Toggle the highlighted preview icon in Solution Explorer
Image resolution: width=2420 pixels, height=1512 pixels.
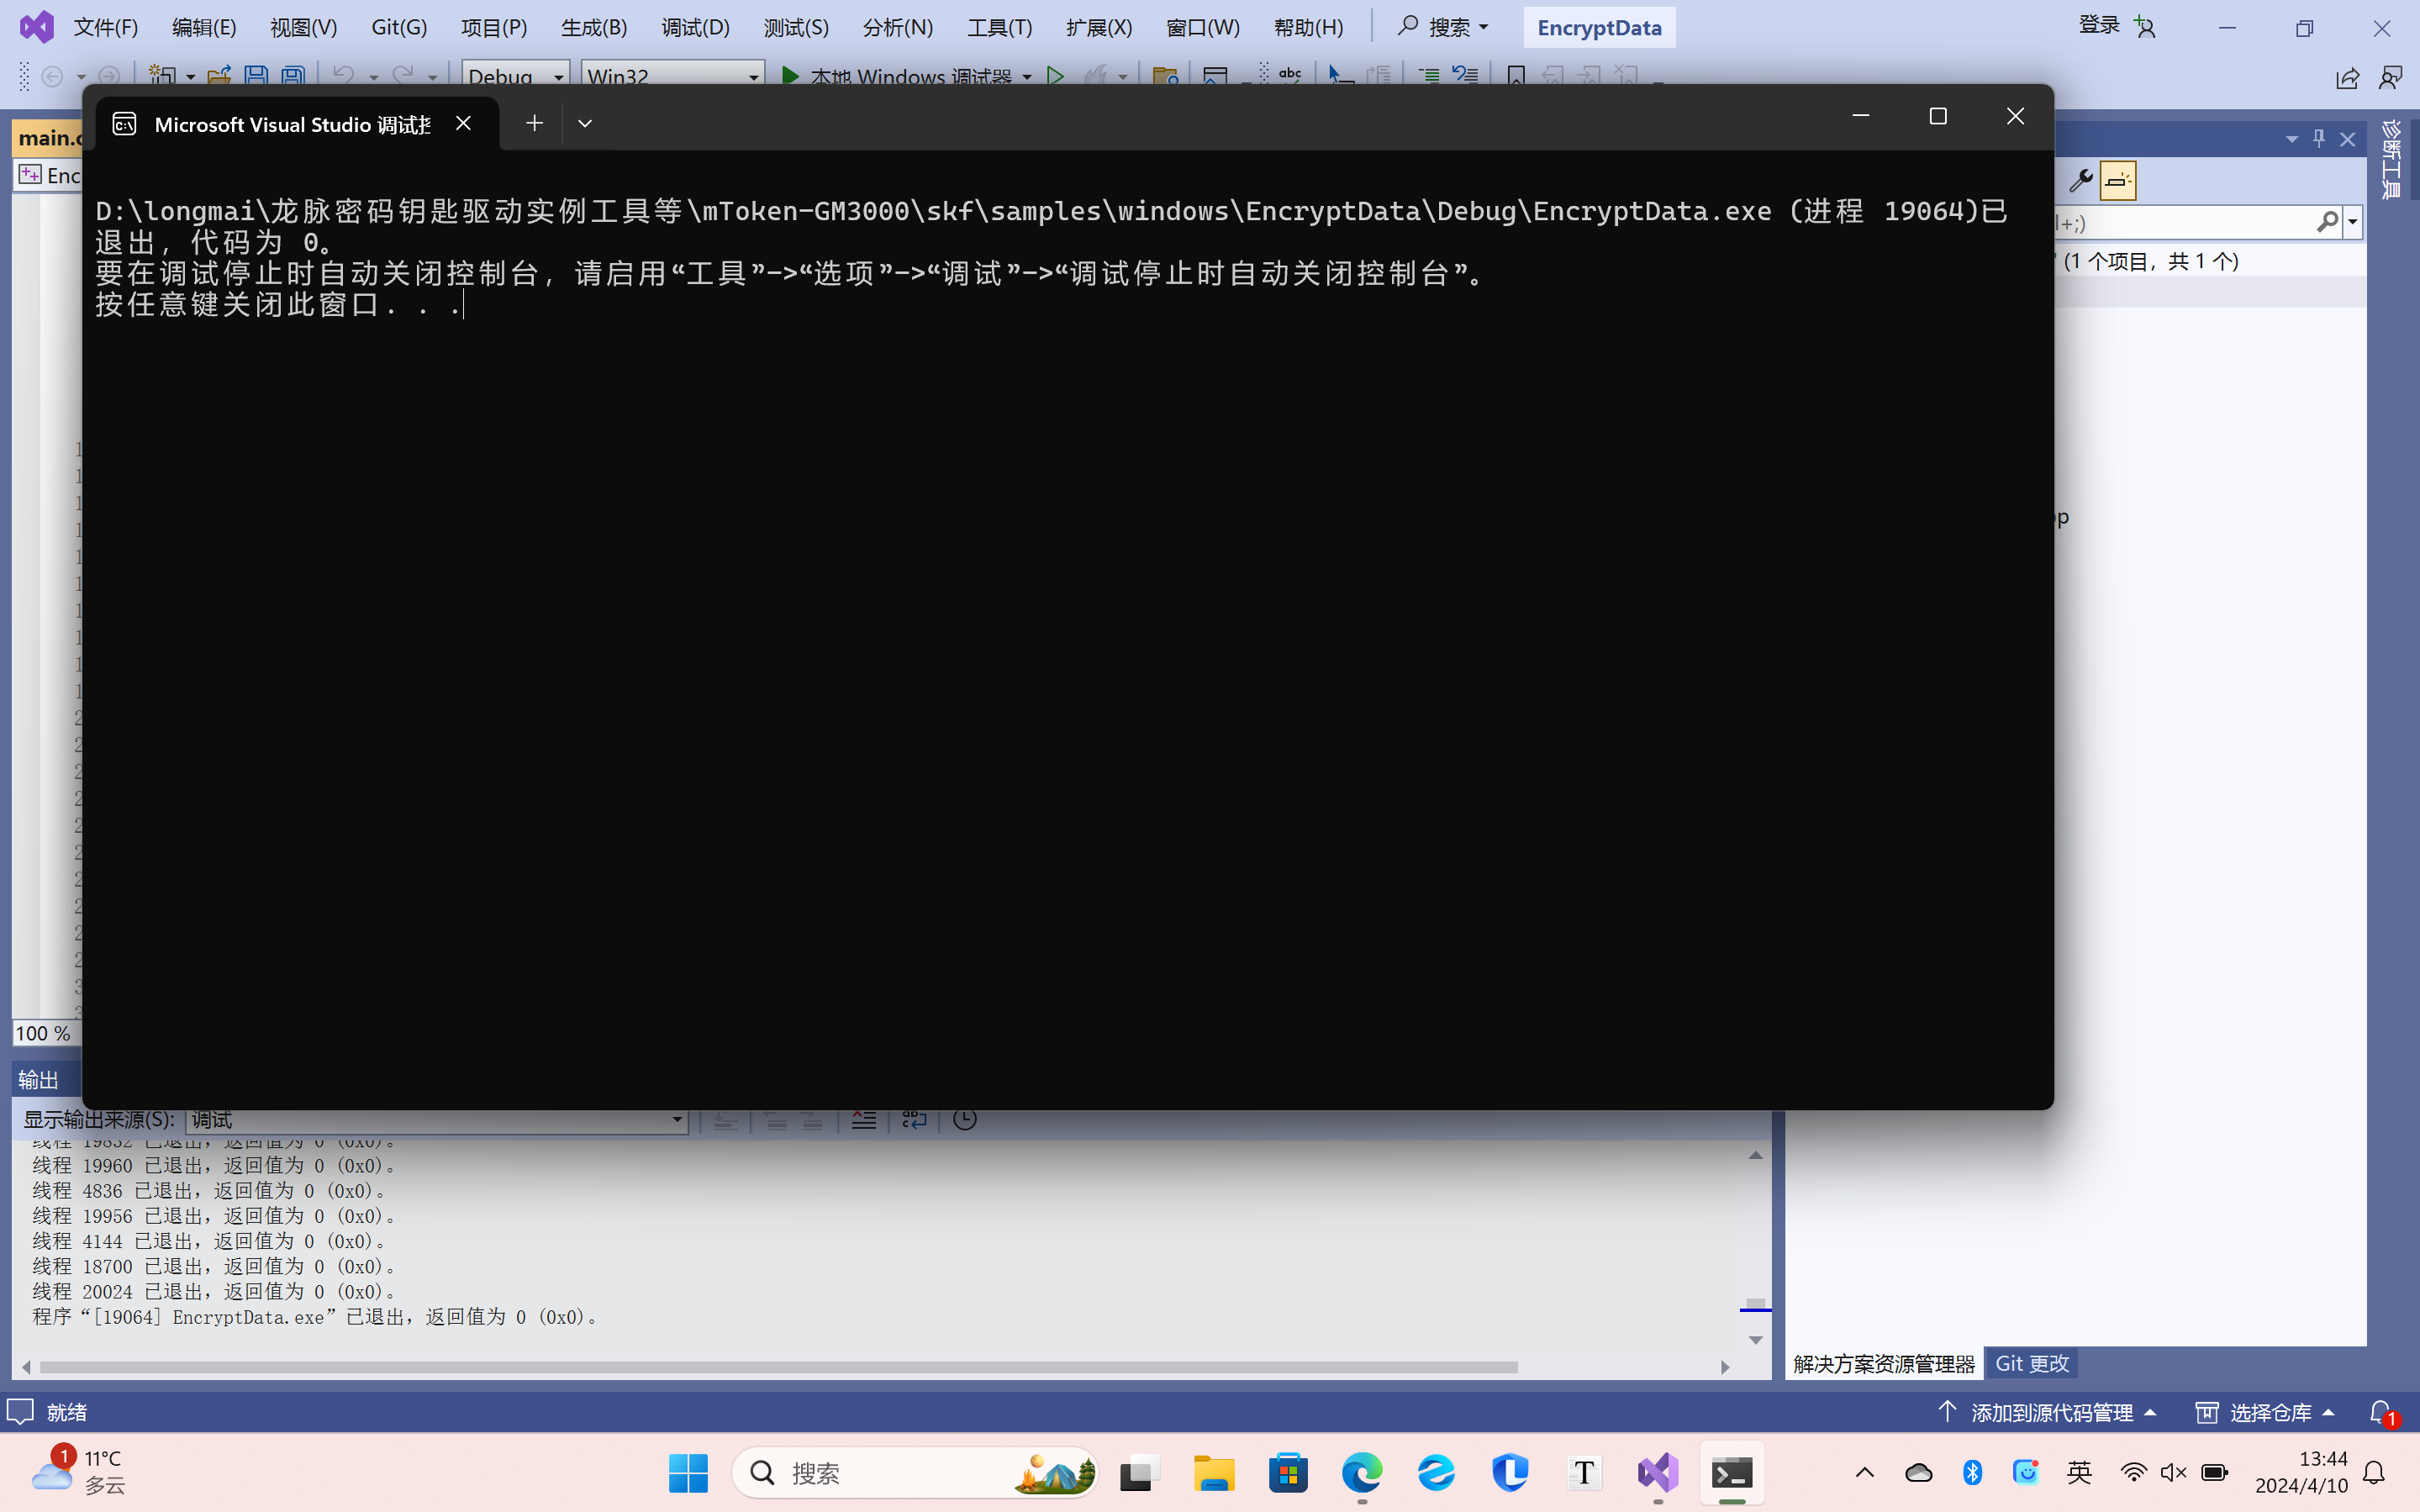pos(2117,181)
